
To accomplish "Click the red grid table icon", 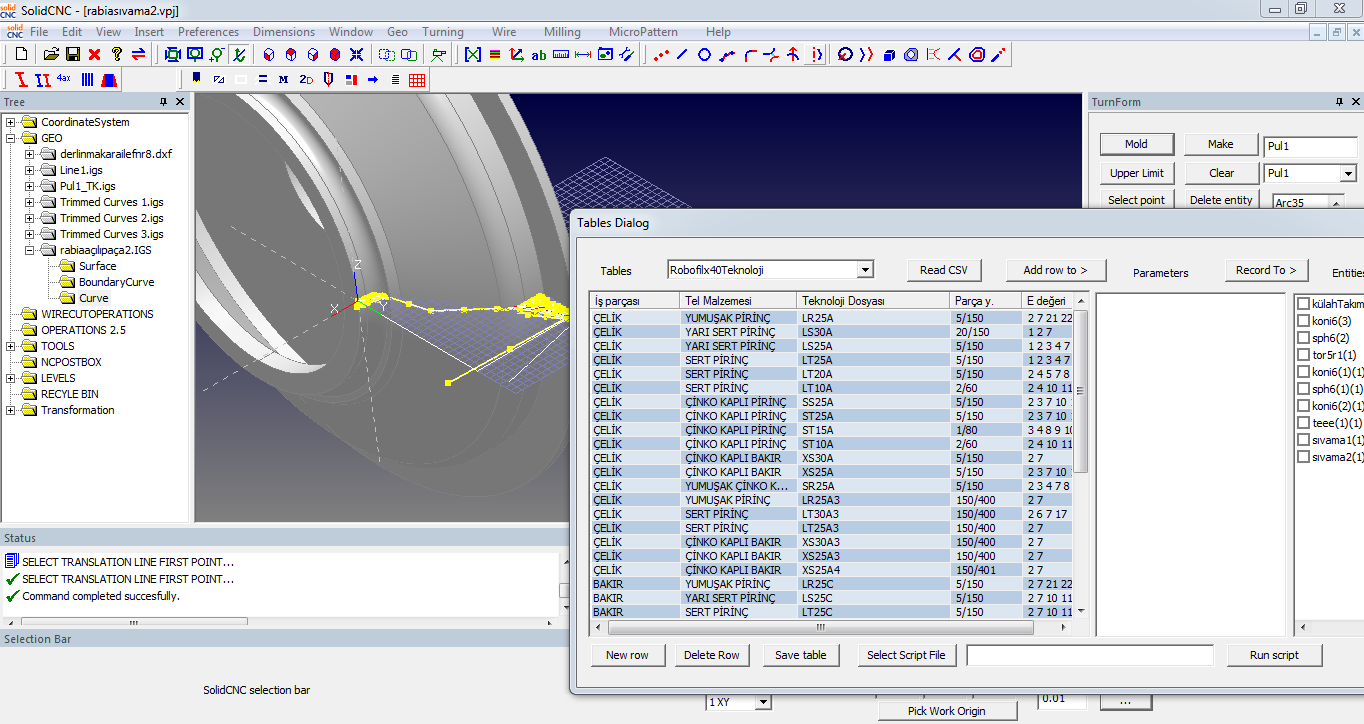I will pos(417,79).
